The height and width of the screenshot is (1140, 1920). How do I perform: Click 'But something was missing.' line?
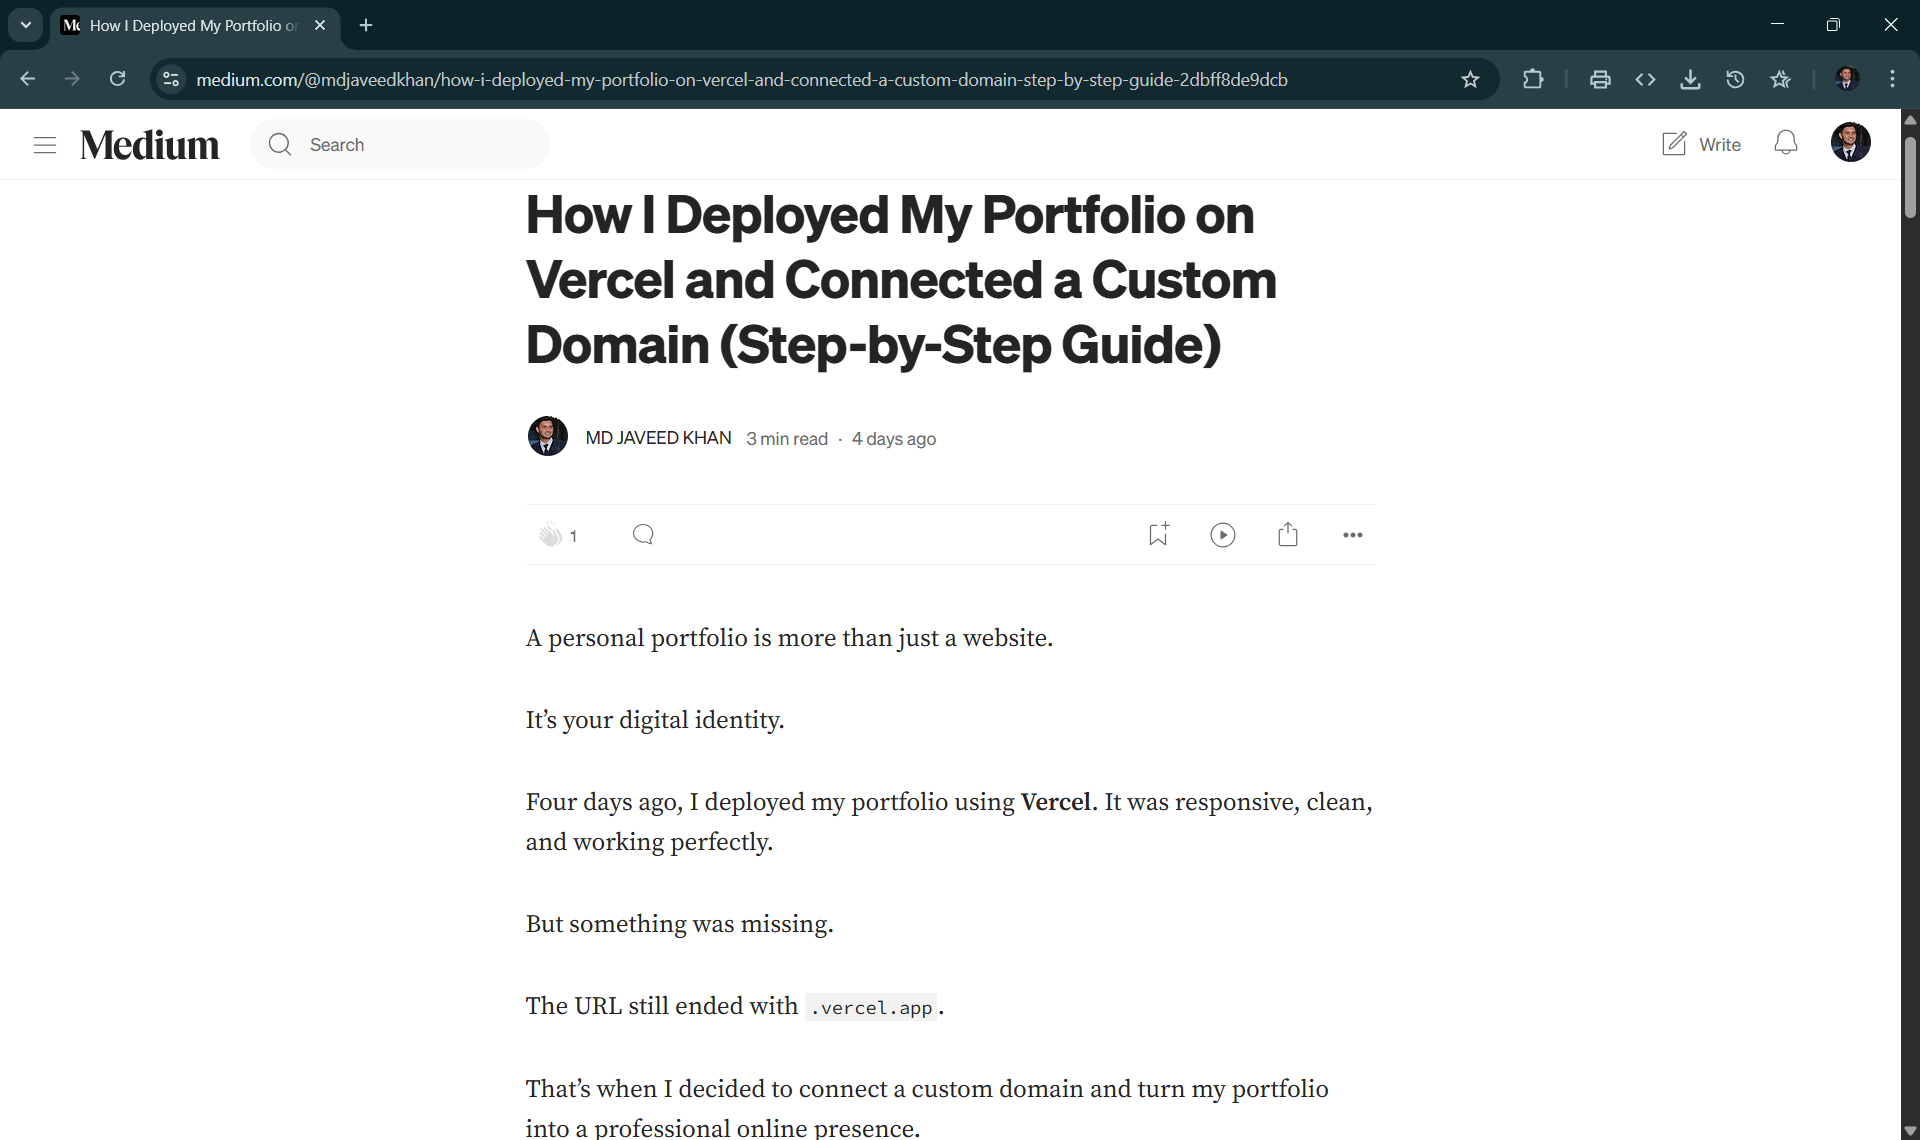679,924
